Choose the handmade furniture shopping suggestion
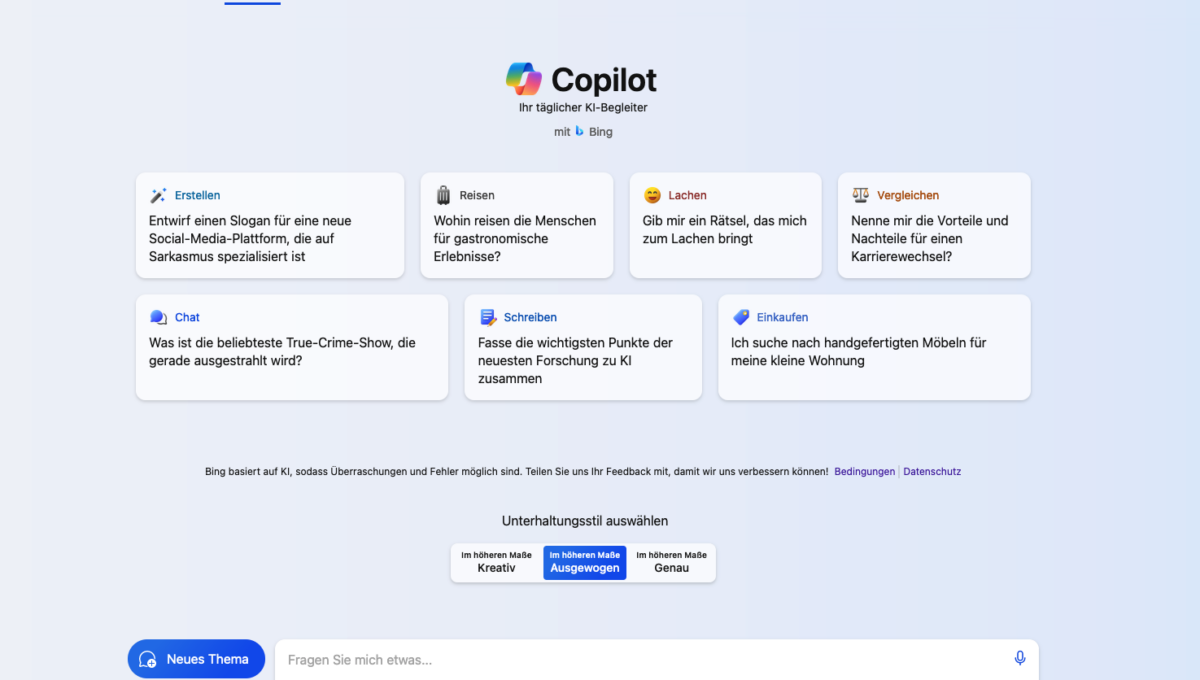 (x=874, y=347)
